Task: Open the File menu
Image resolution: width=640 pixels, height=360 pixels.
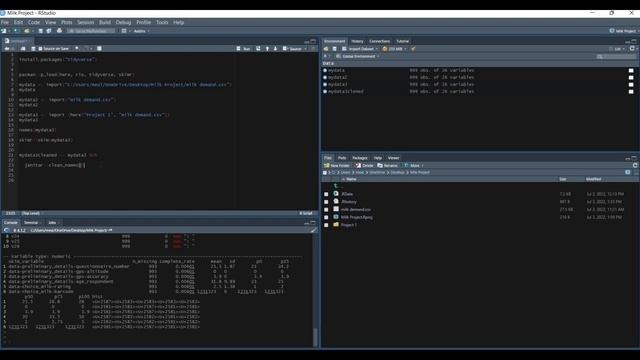Action: 4,22
